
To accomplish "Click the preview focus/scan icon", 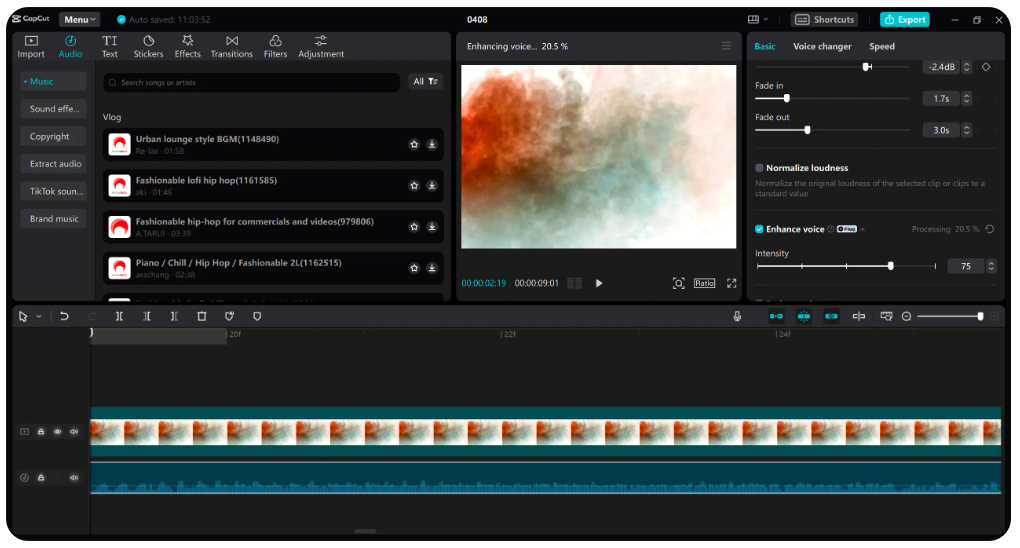I will 678,283.
